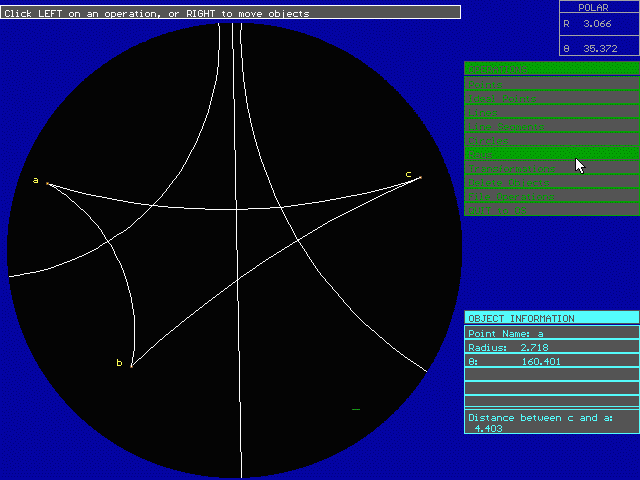The width and height of the screenshot is (640, 480).
Task: Click the θ: 160.401 info row
Action: 552,361
